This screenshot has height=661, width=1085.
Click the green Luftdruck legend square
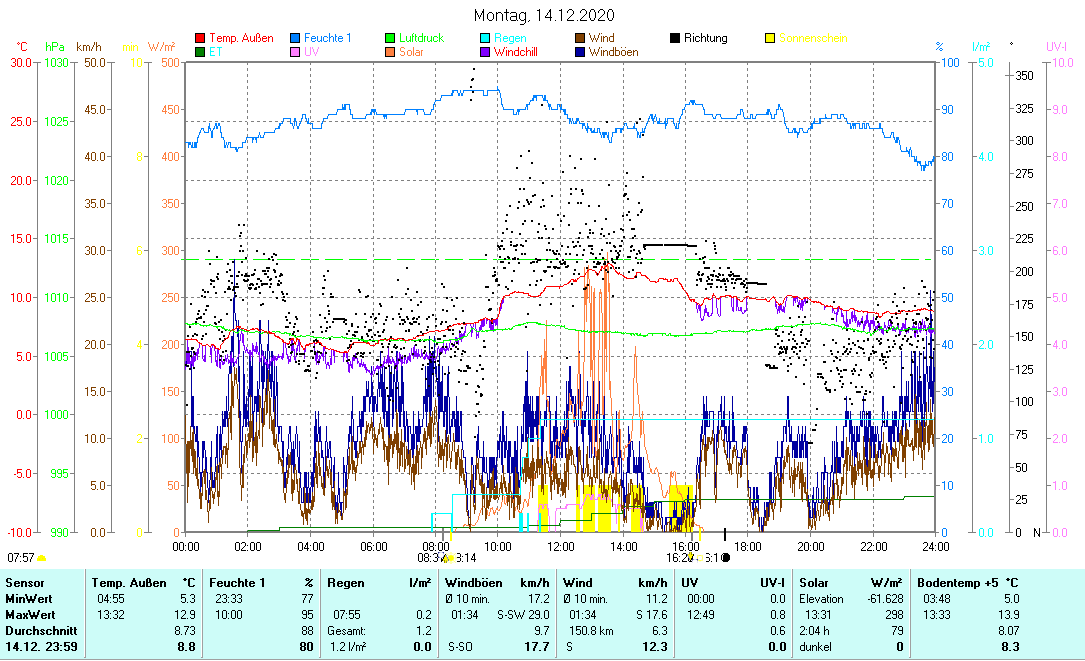point(390,39)
